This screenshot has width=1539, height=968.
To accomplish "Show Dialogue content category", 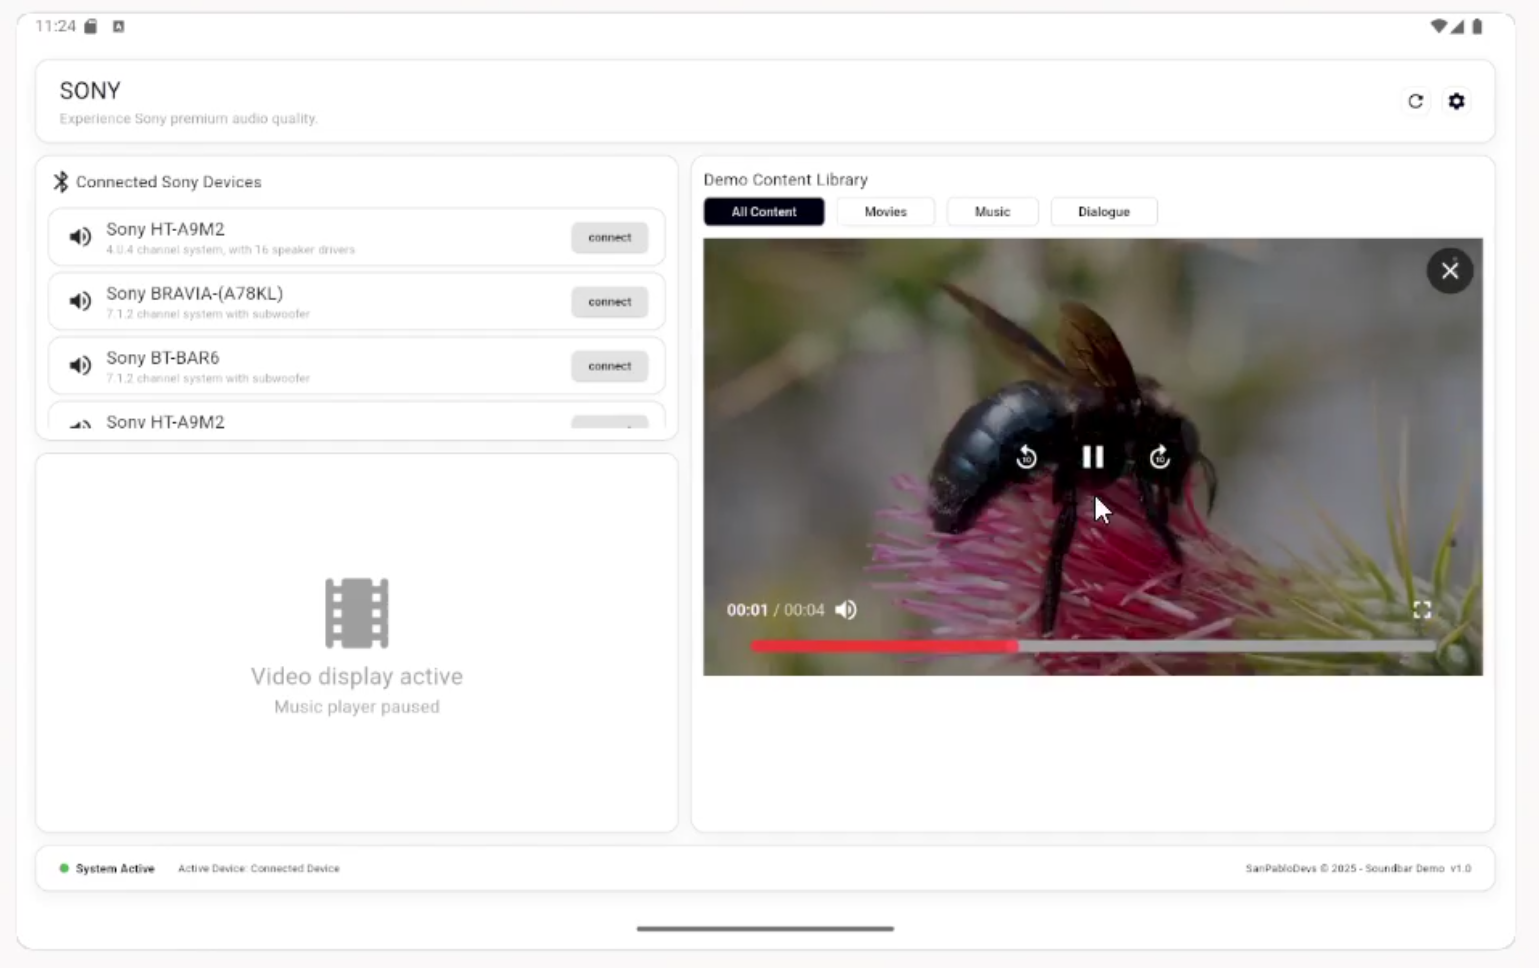I will tap(1103, 212).
